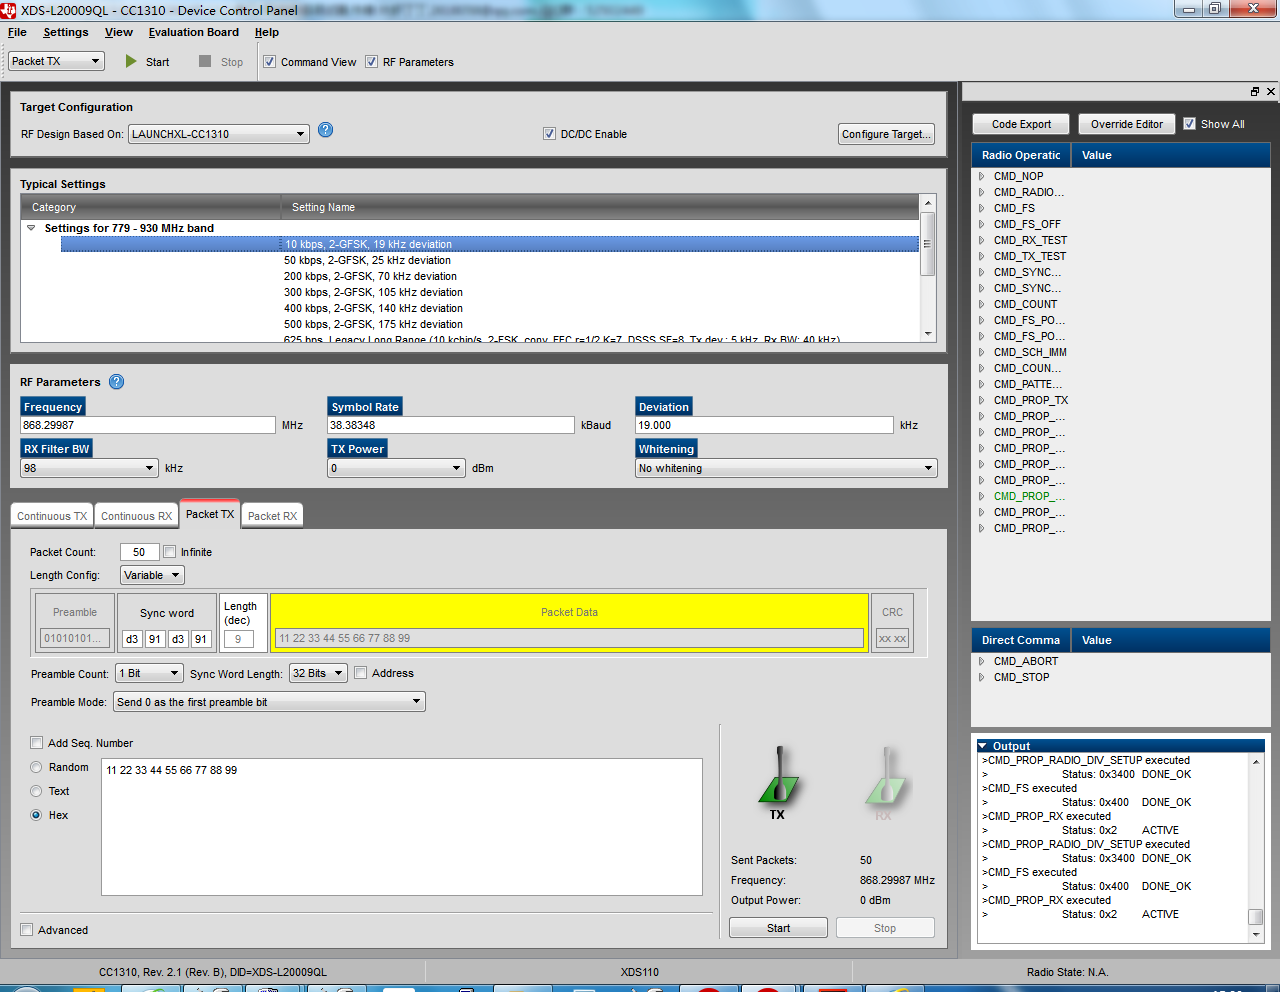Viewport: 1280px width, 992px height.
Task: Open the TX Power dropdown
Action: pos(397,468)
